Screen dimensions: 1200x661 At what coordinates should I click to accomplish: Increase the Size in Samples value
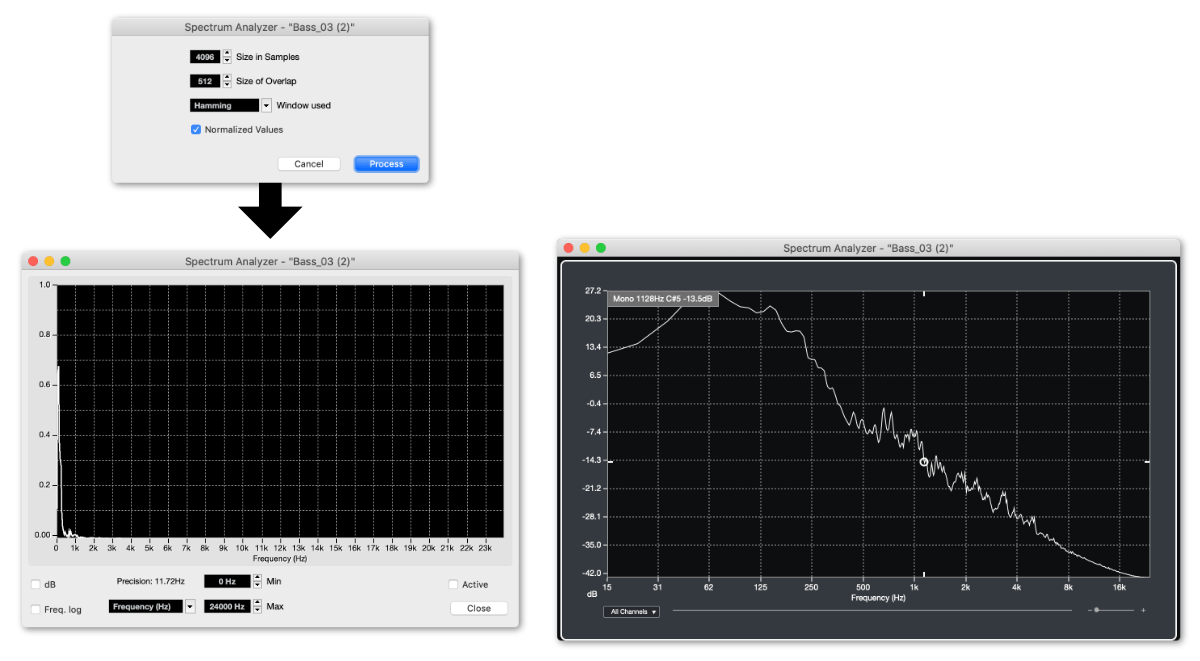coord(227,53)
